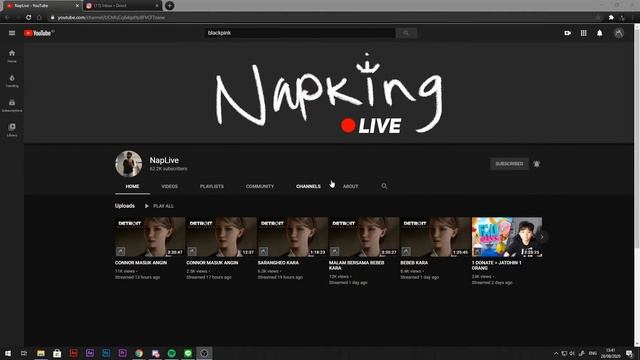Click the magnifier search button beside blackpink

pyautogui.click(x=406, y=33)
